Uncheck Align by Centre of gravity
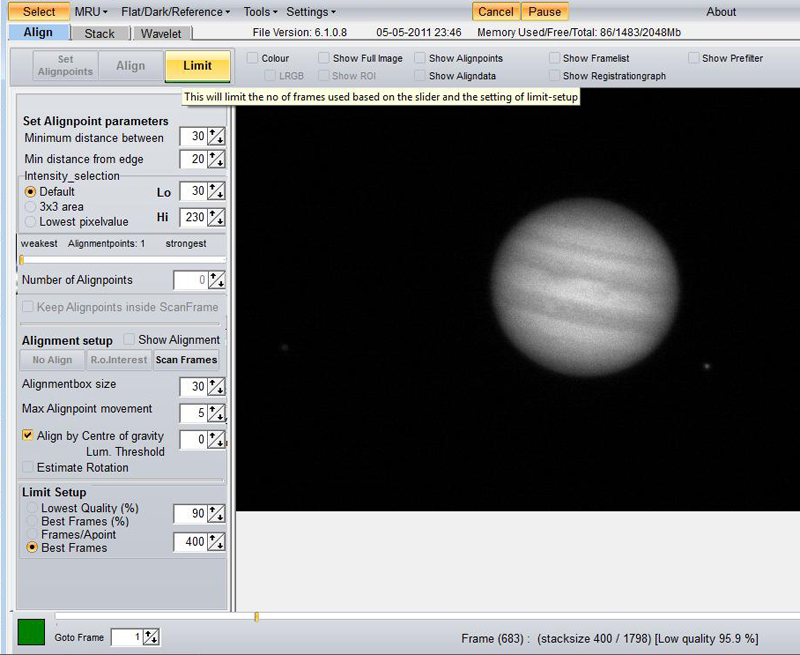This screenshot has width=800, height=655. coord(28,436)
